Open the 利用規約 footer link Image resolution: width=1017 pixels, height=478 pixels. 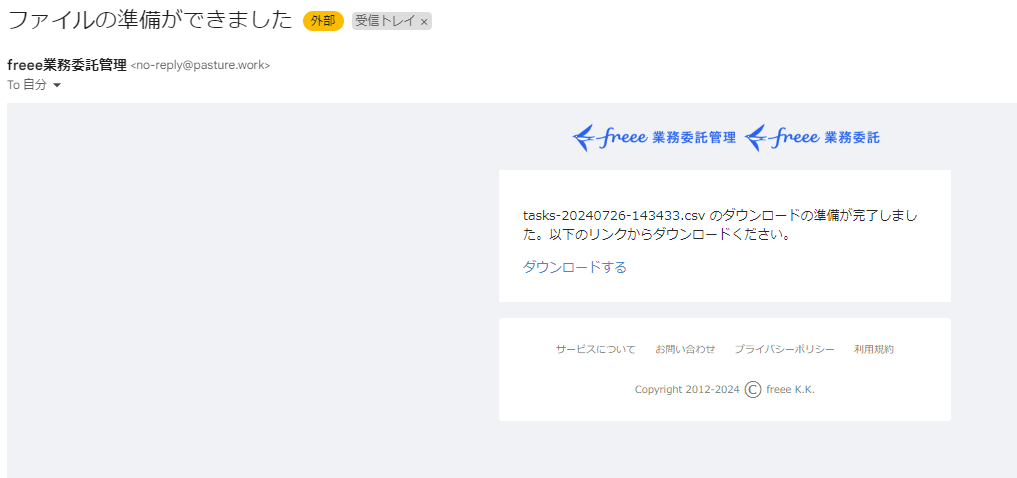pyautogui.click(x=874, y=349)
